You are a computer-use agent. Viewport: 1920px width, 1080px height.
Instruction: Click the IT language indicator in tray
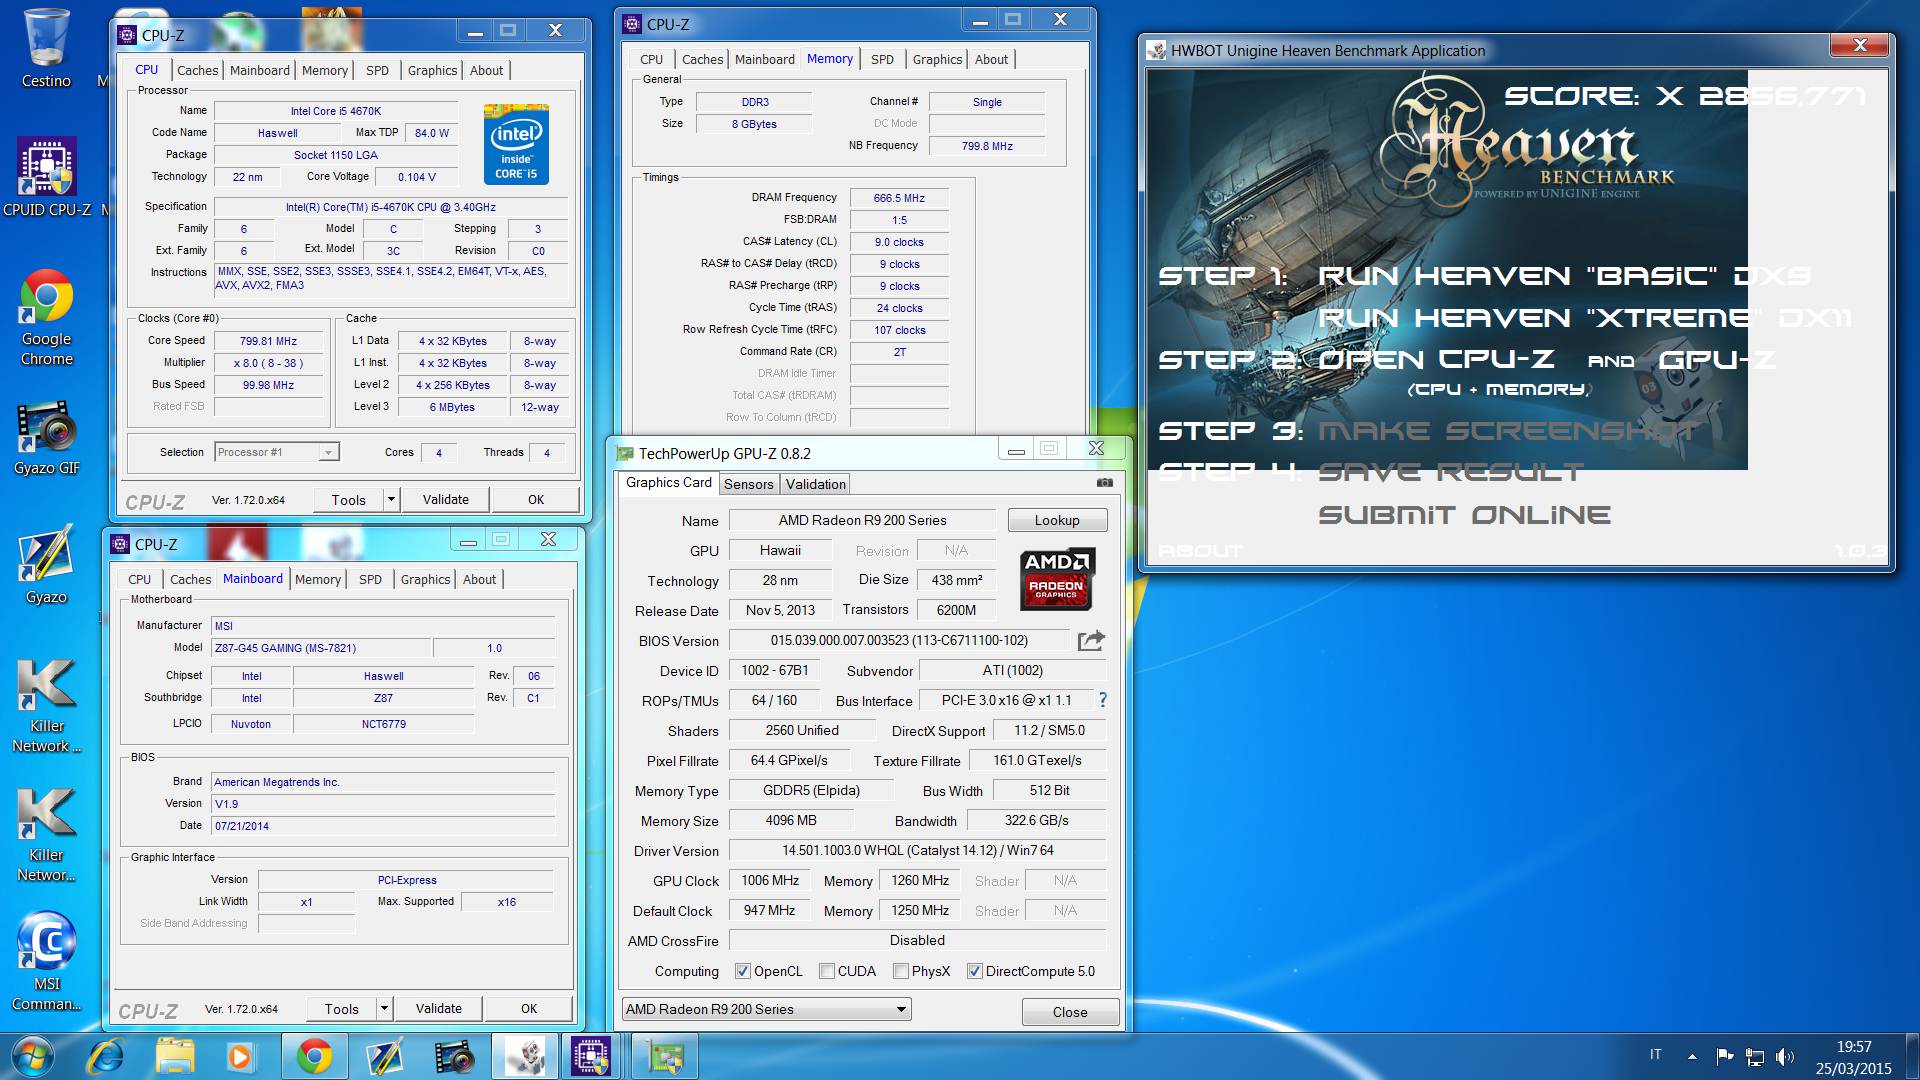1655,1054
